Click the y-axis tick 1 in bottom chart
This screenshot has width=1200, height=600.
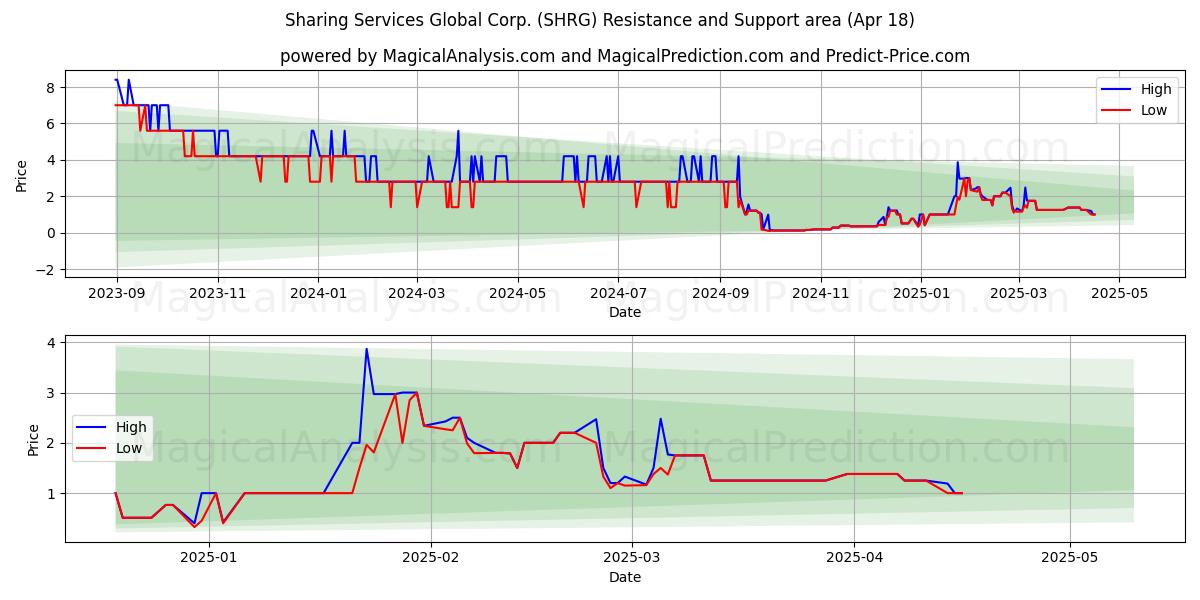pos(51,494)
